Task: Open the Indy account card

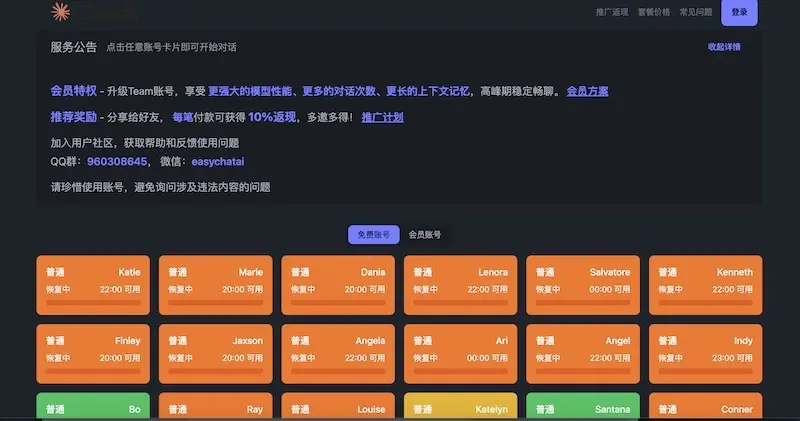Action: [x=706, y=354]
